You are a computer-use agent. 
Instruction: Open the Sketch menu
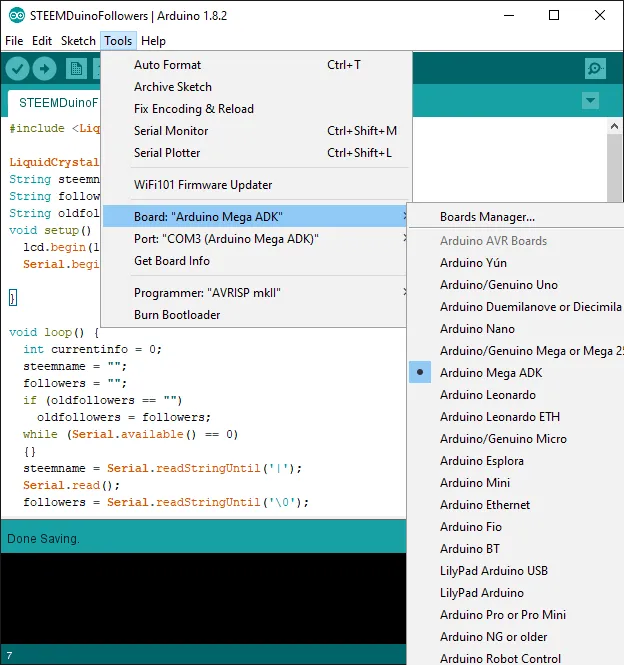[78, 41]
